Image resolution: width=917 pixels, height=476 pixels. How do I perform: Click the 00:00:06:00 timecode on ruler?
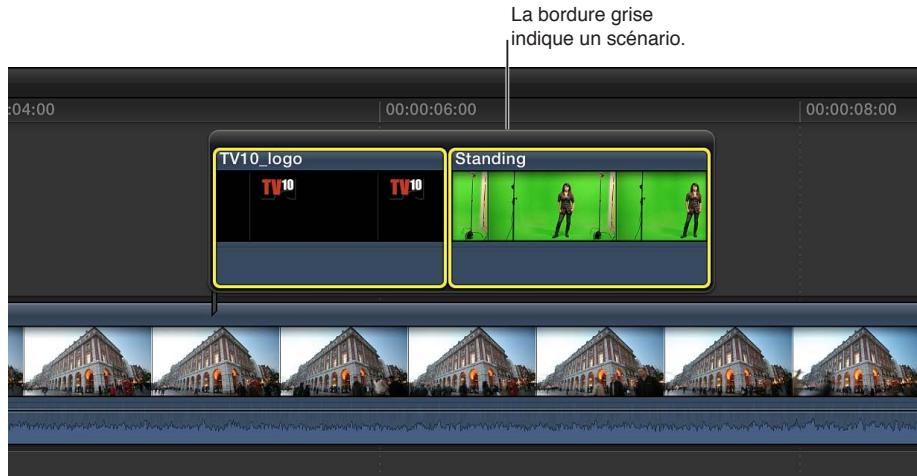(431, 109)
